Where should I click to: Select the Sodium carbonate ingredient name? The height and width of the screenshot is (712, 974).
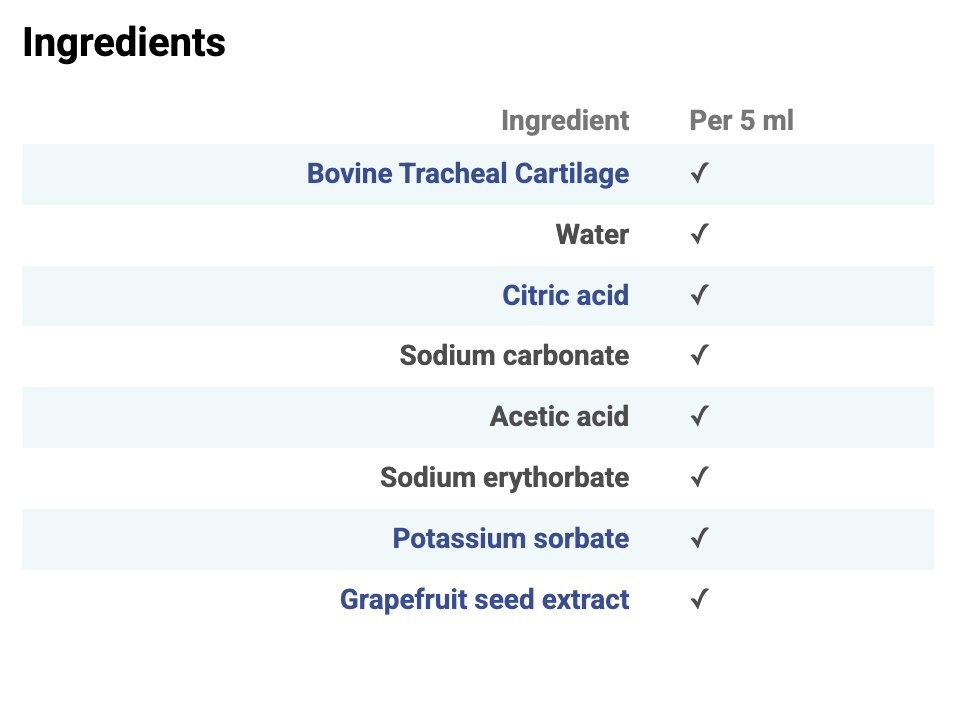coord(514,356)
